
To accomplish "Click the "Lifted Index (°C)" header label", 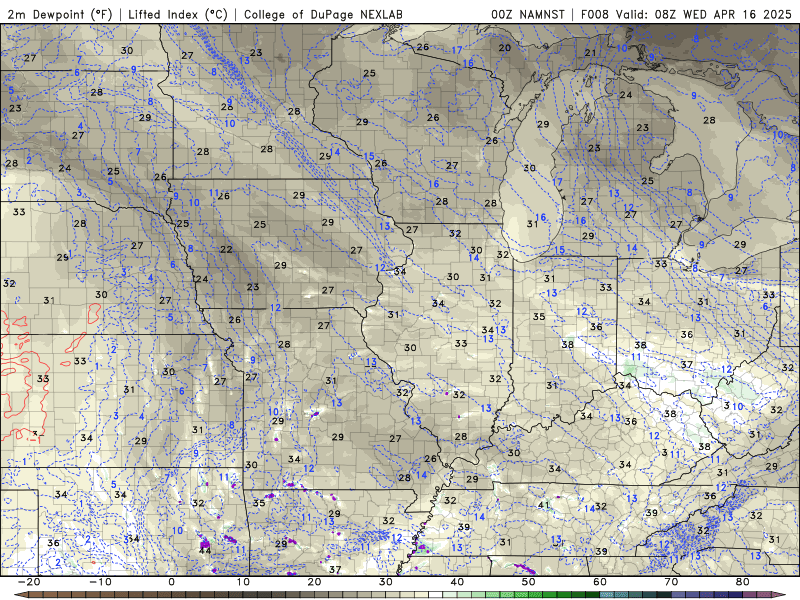I will (x=178, y=14).
